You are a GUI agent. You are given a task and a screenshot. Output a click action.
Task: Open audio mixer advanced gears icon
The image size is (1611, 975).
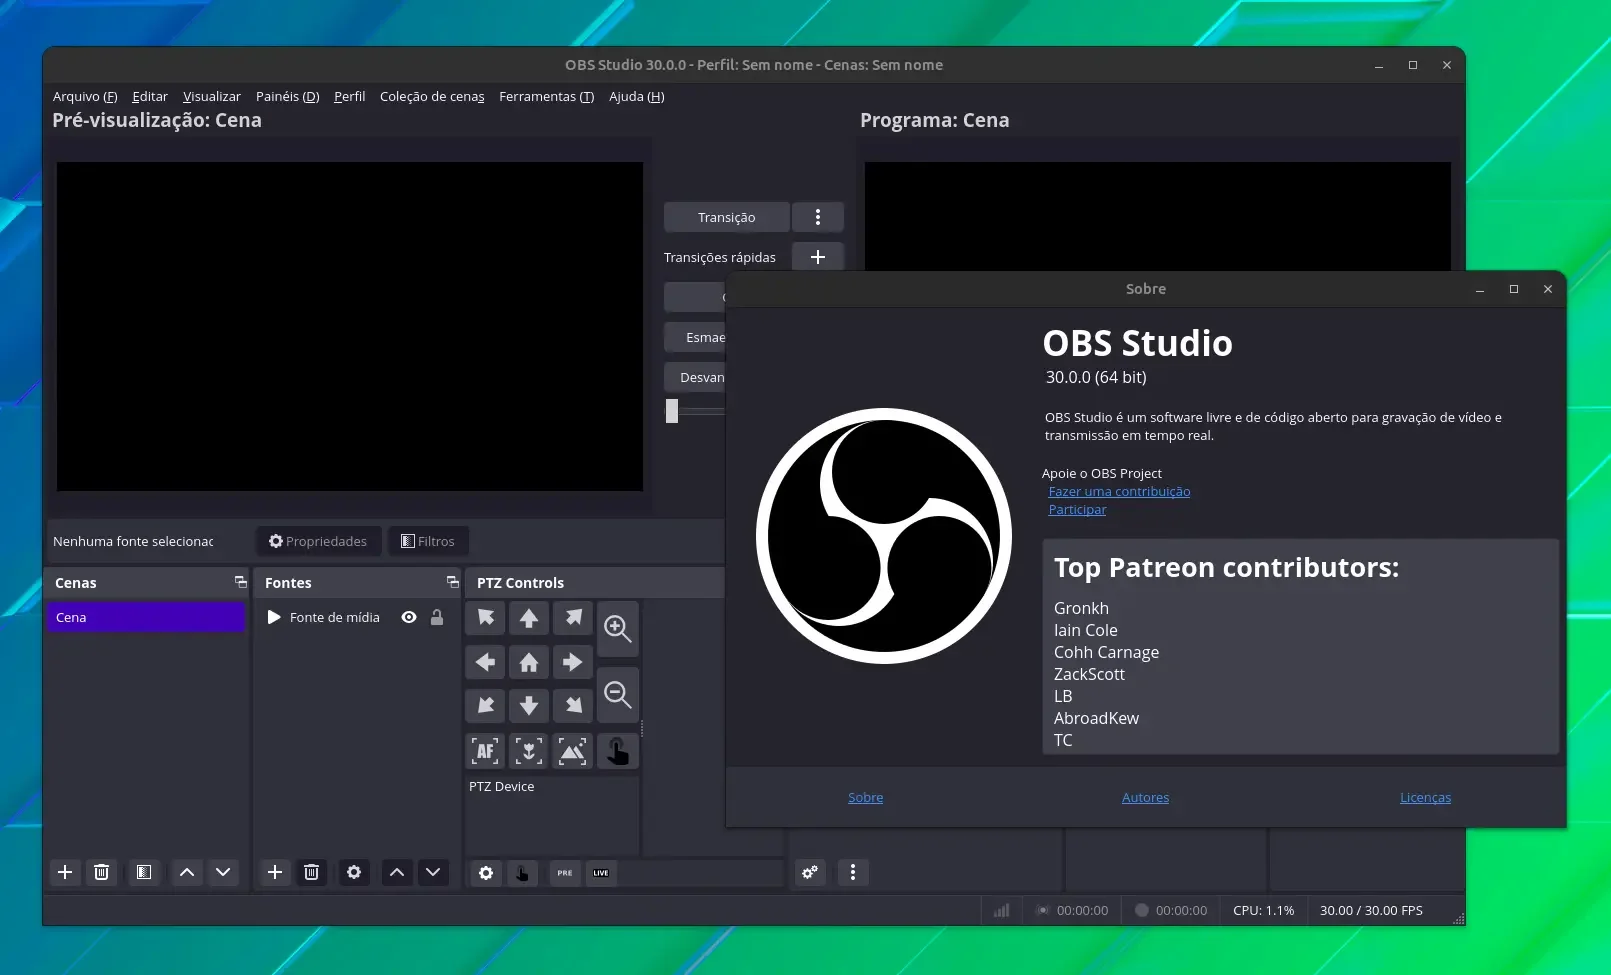tap(810, 872)
